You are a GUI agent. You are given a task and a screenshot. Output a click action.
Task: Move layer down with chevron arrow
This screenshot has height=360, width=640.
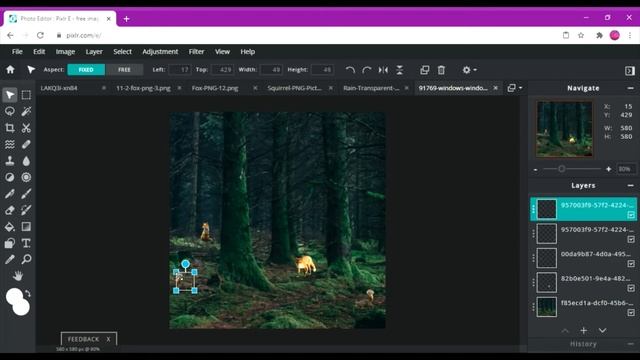(602, 330)
